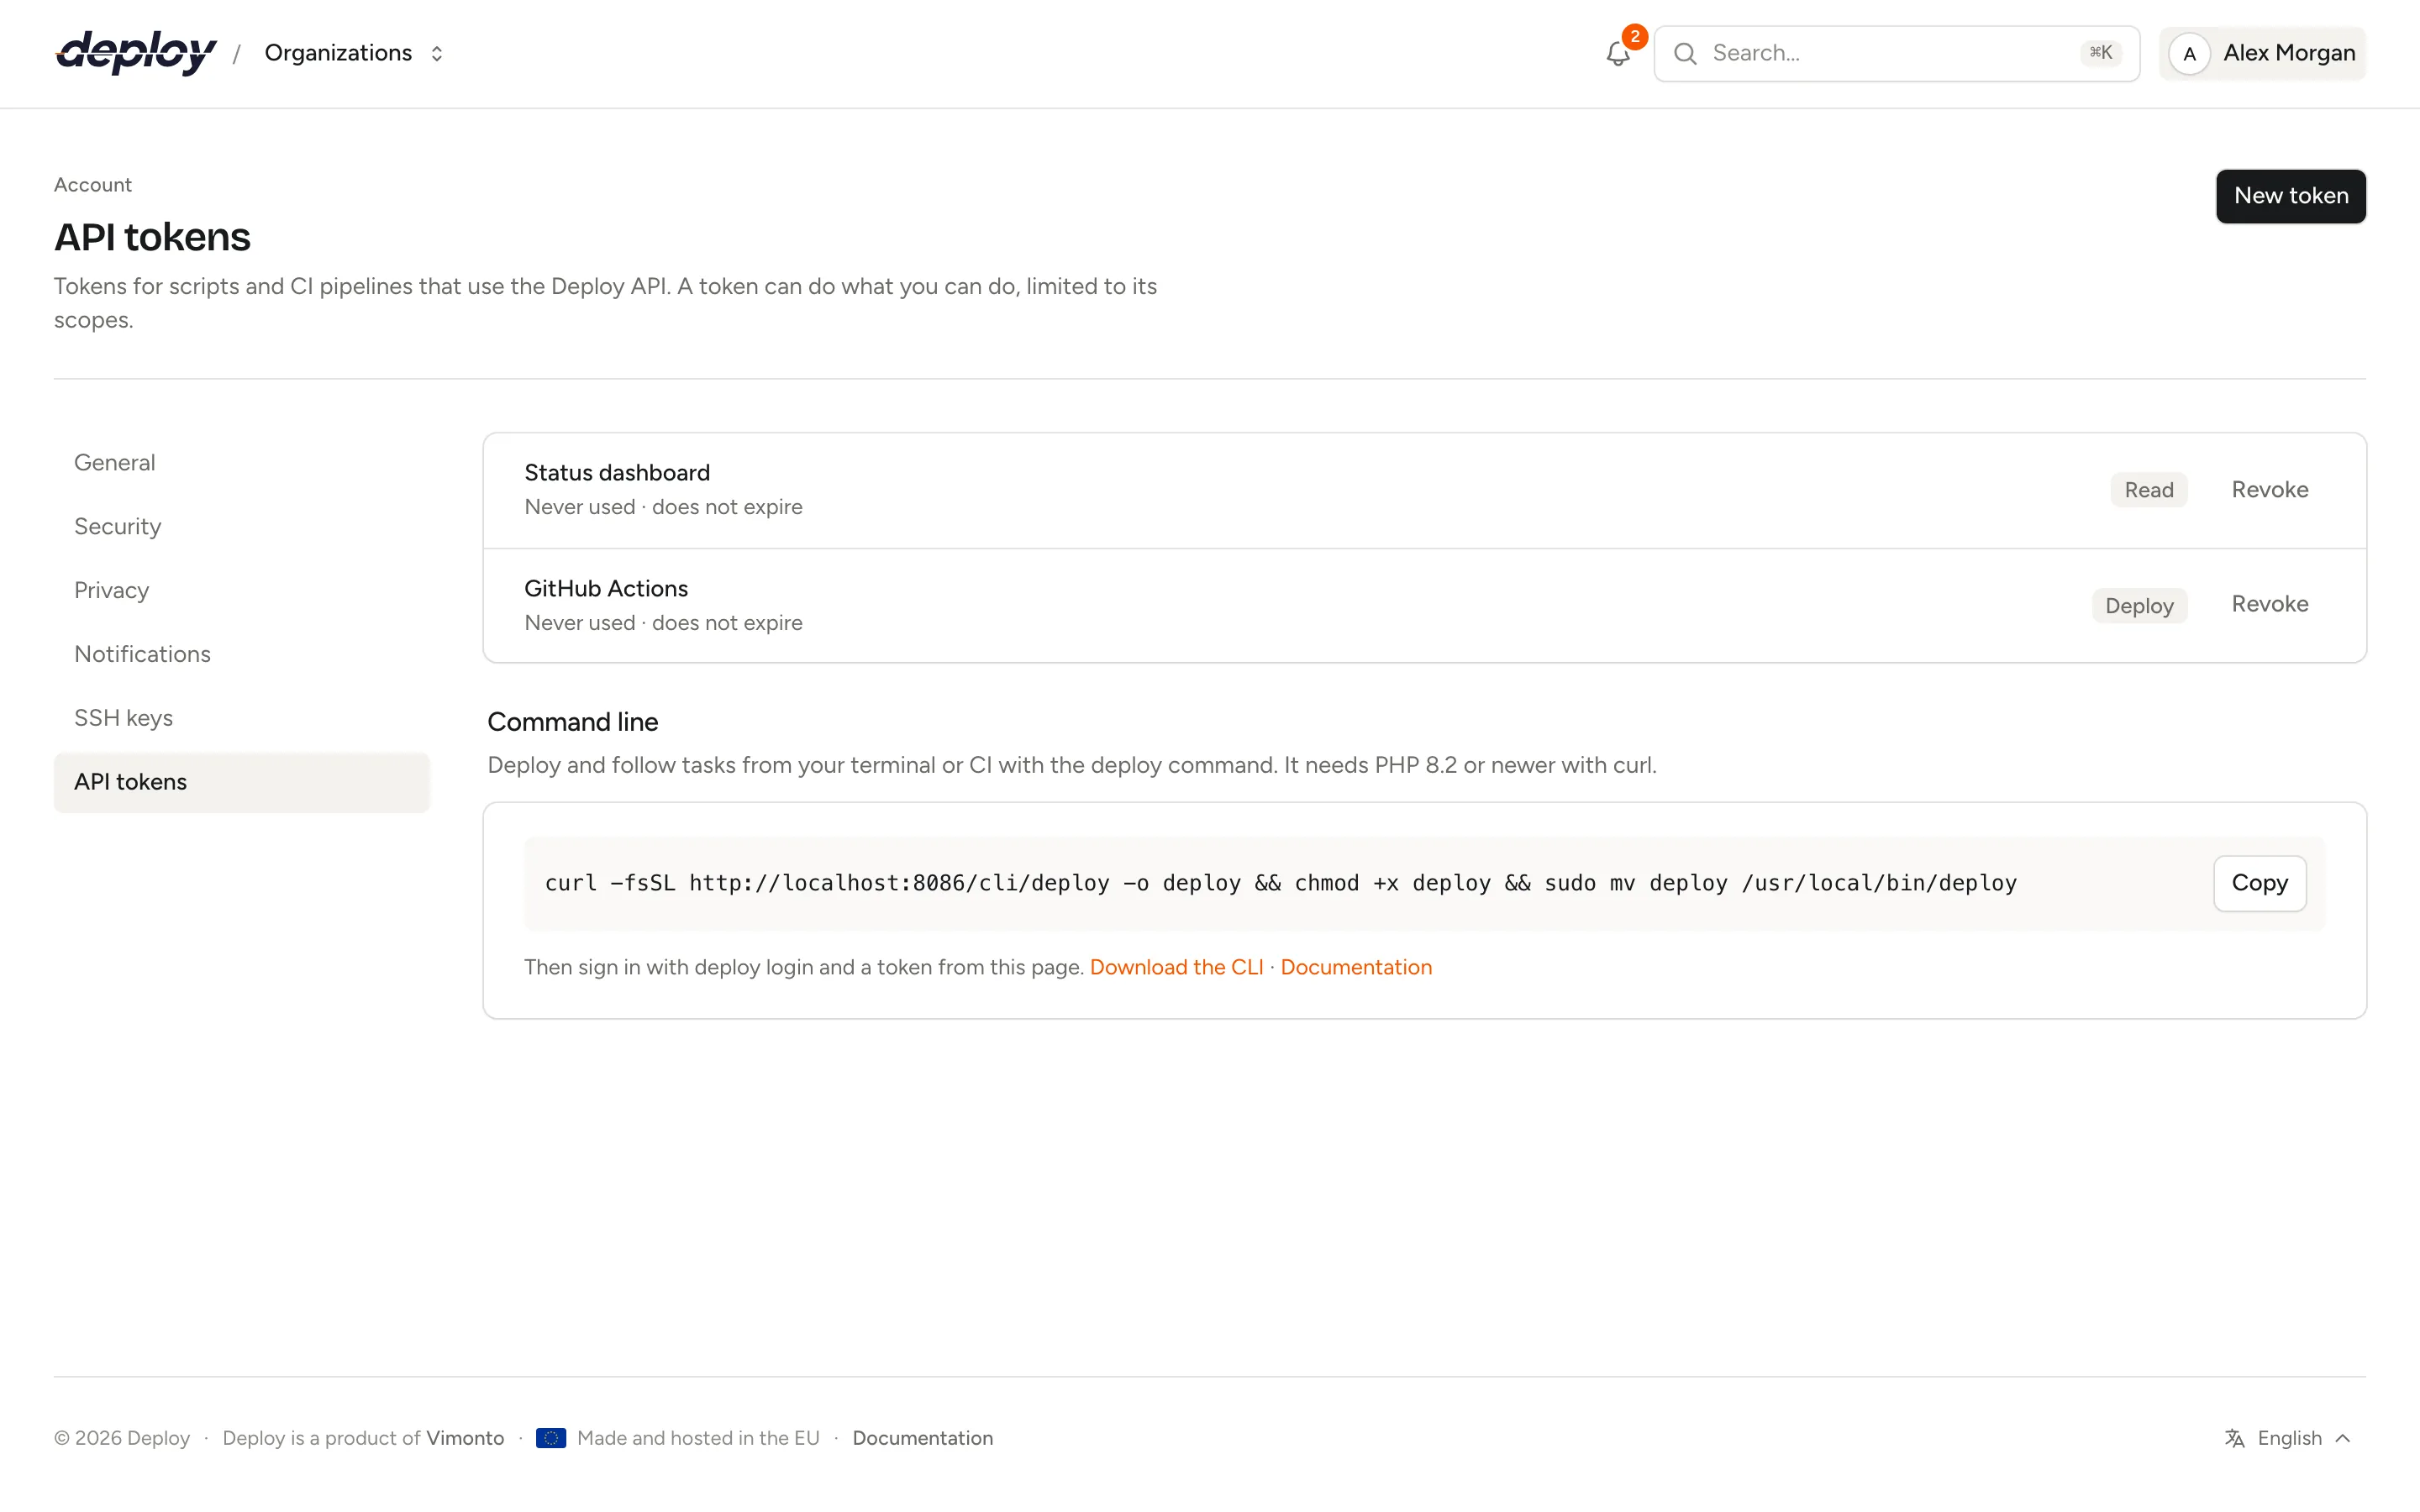Click the Status dashboard token name

click(617, 473)
